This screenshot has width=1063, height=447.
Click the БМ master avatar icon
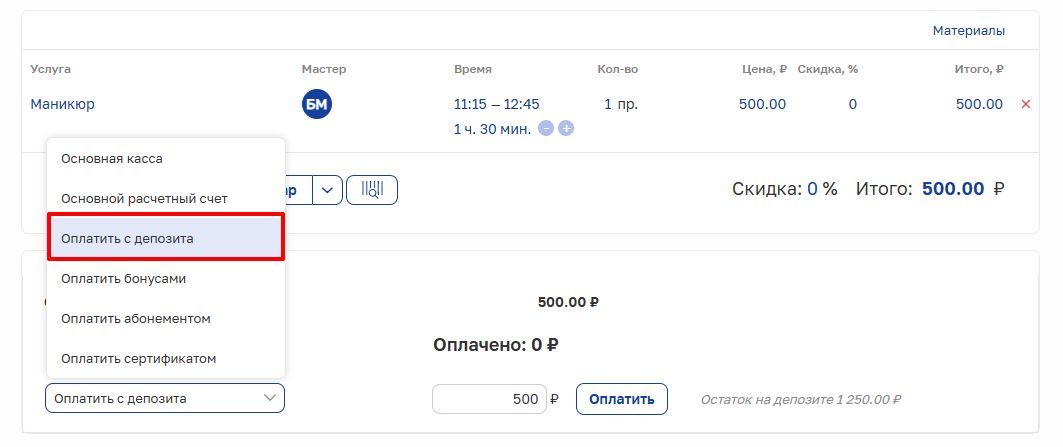point(317,103)
